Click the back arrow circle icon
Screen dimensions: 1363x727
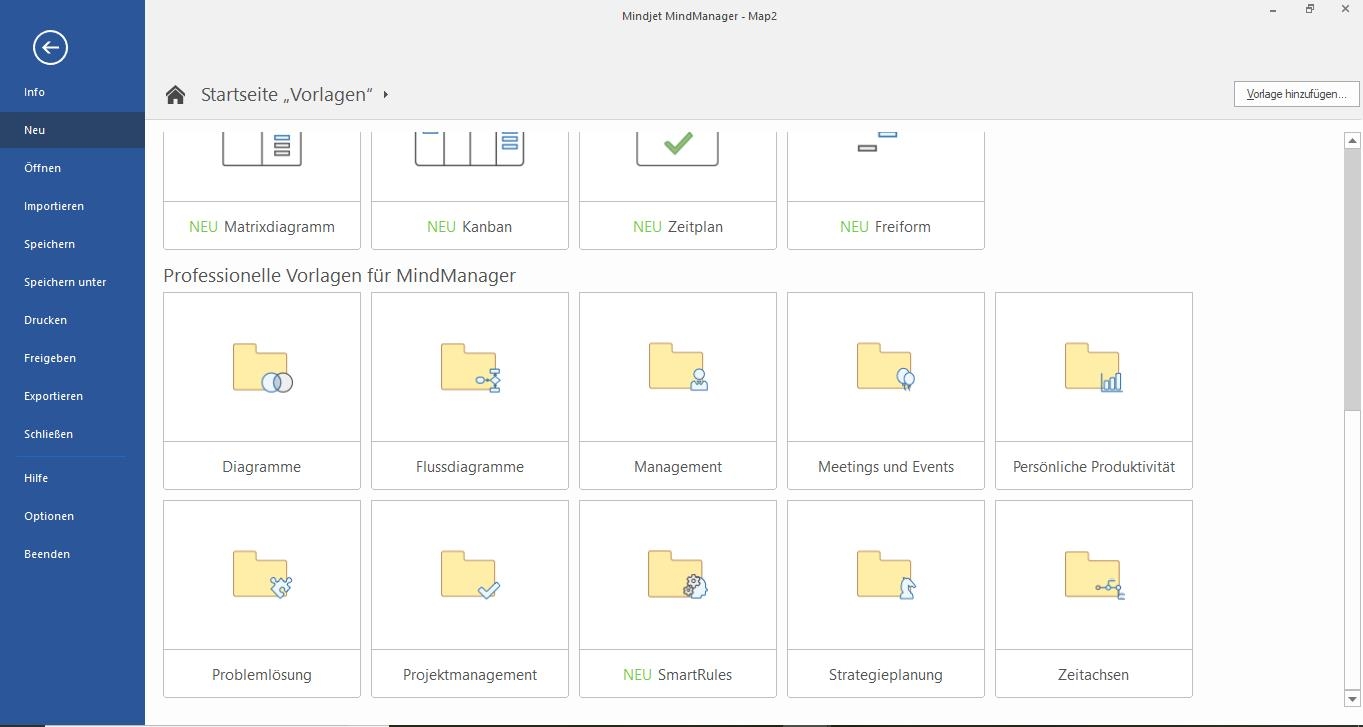click(50, 47)
